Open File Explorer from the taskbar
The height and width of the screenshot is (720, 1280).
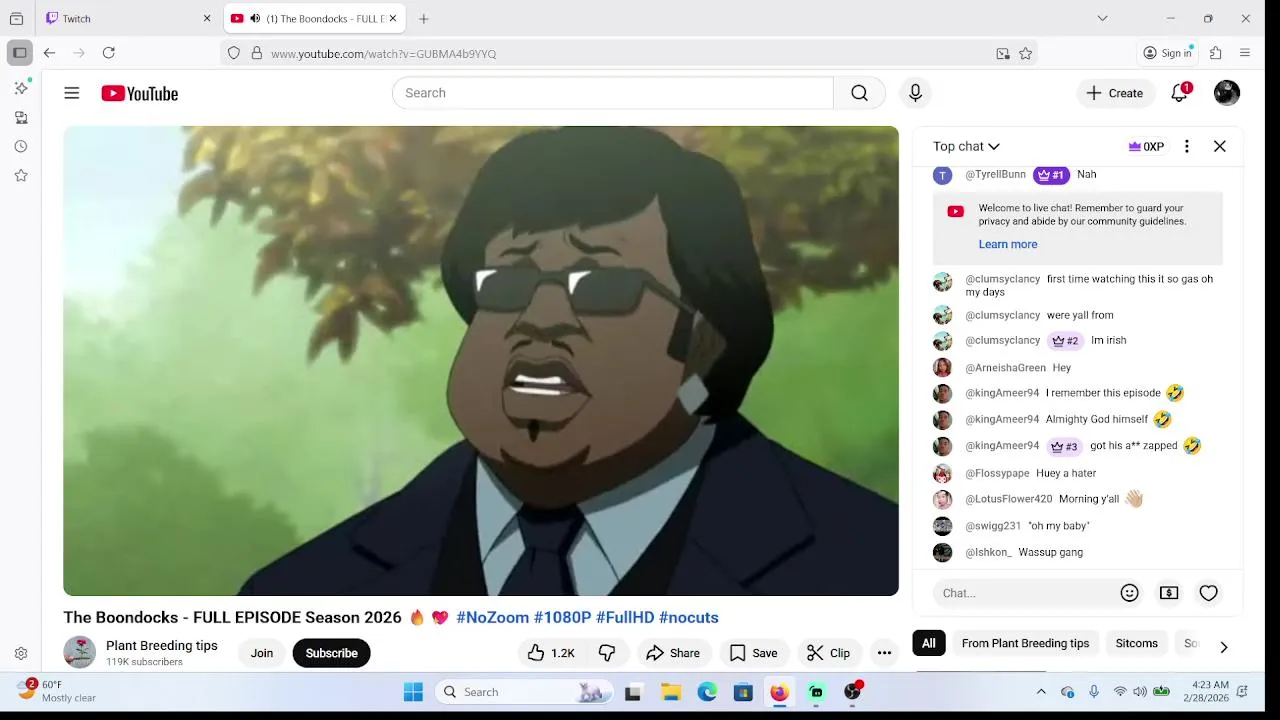coord(671,692)
